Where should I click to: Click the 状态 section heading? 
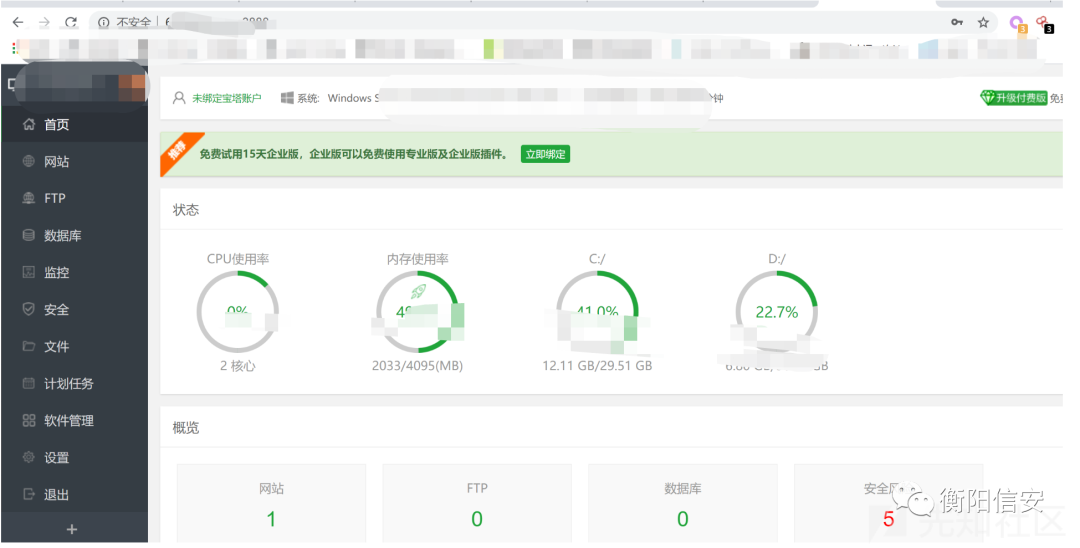tap(186, 210)
